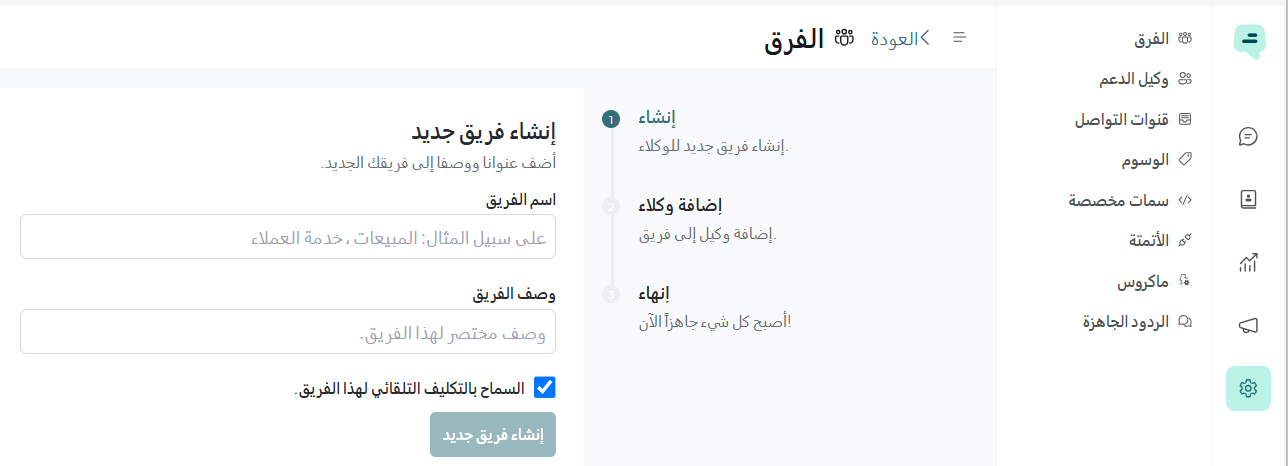Go back via the العودة link
The width and height of the screenshot is (1288, 466).
click(900, 38)
